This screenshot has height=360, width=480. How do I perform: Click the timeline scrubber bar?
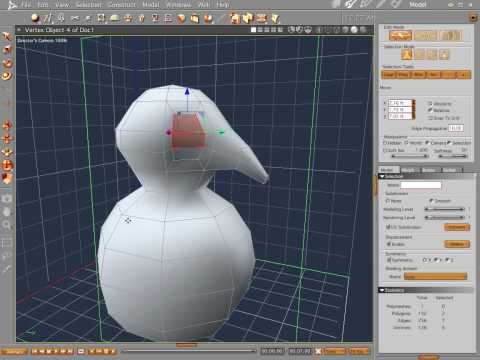click(189, 351)
